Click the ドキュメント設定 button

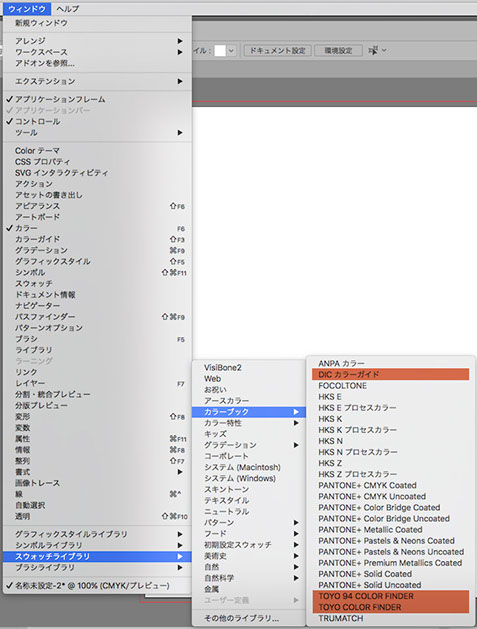277,51
